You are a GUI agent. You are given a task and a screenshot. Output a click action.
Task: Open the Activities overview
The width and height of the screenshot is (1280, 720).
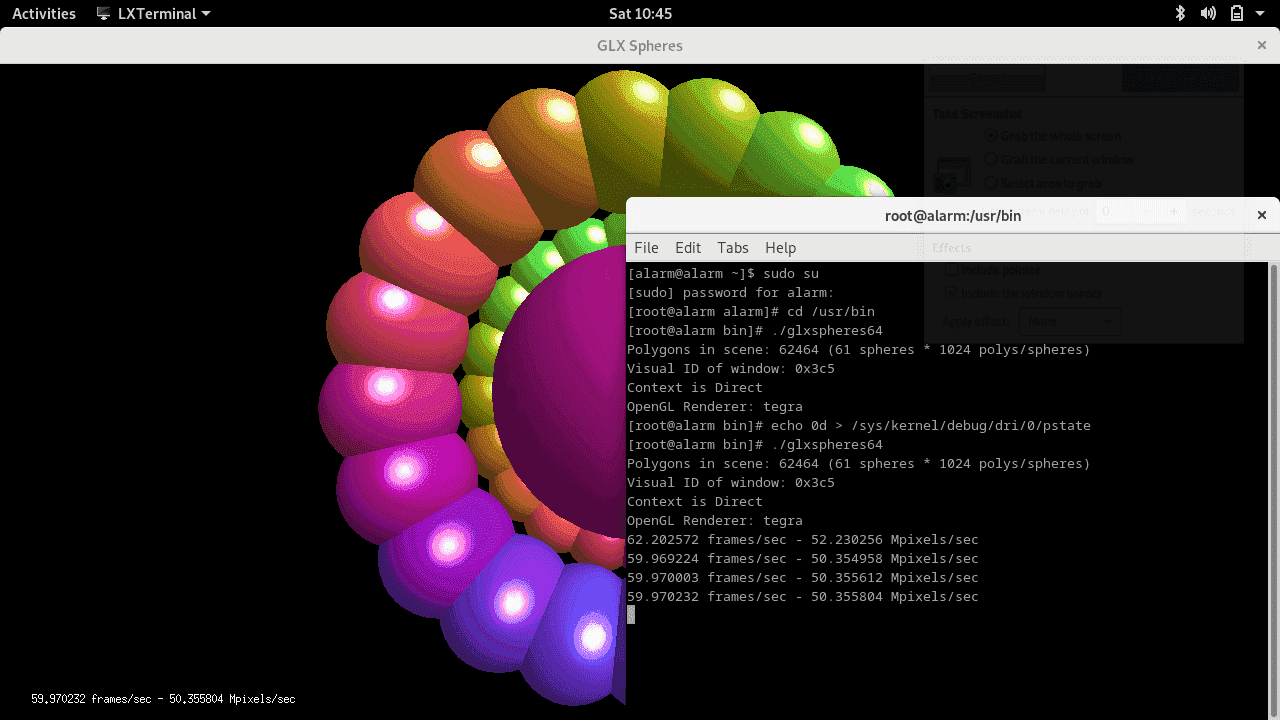click(44, 13)
